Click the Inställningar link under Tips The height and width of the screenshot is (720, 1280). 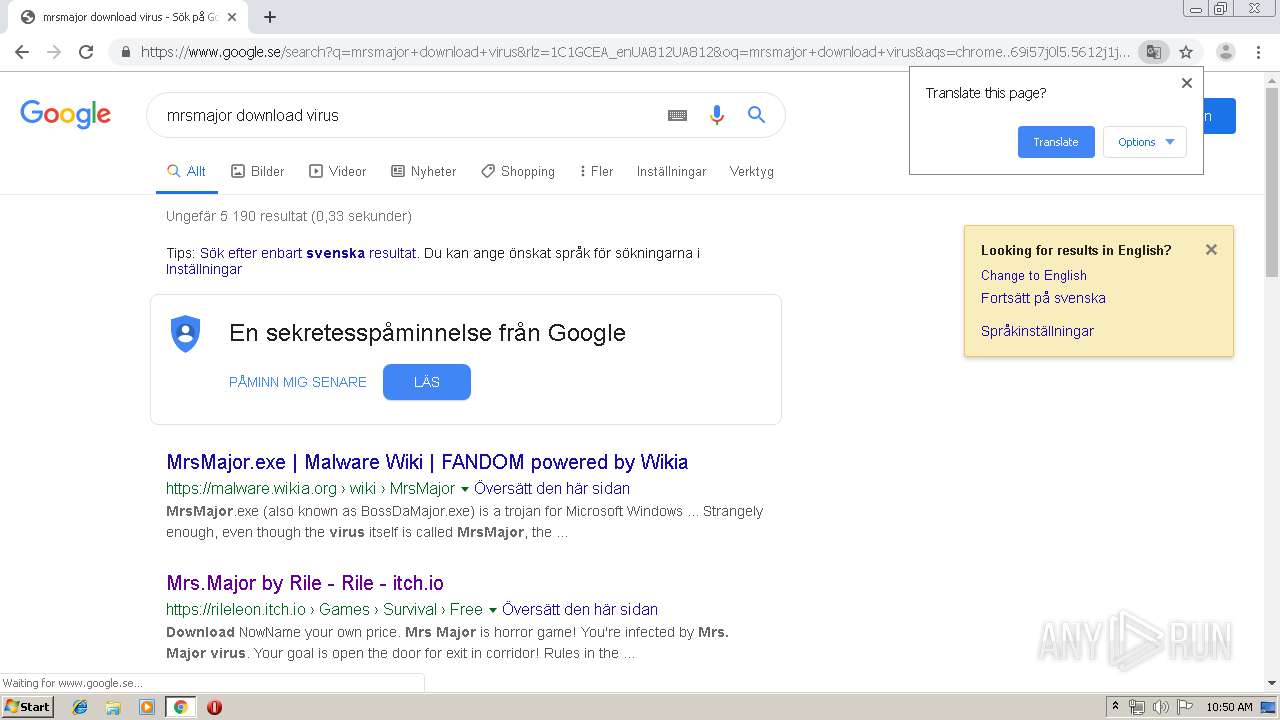click(204, 269)
